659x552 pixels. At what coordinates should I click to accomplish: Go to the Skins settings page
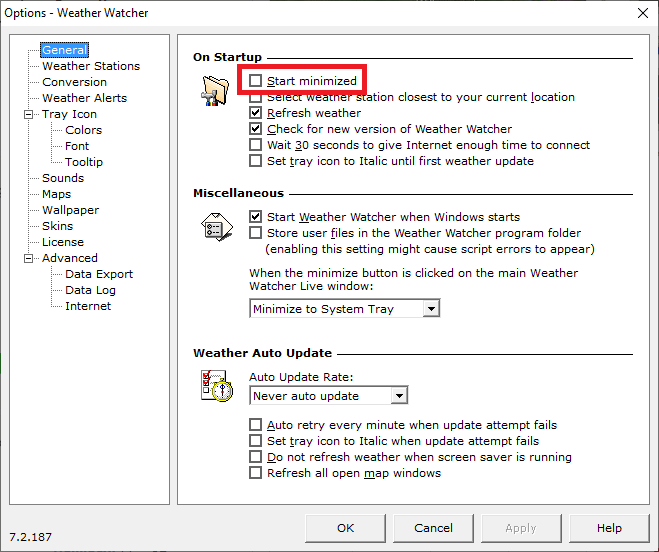pos(57,226)
